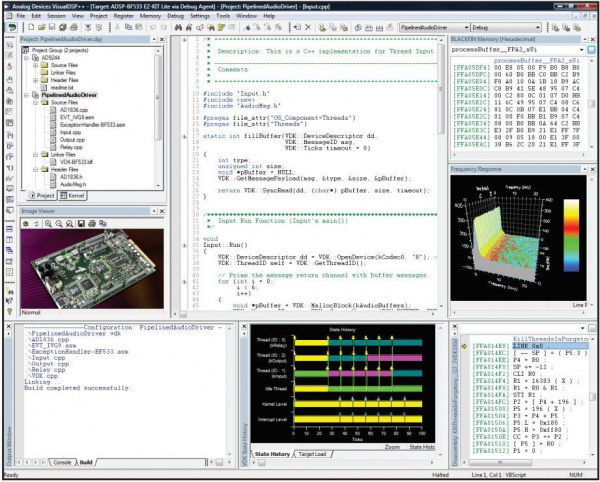Click the yellow Kernel Level bar in State History

pyautogui.click(x=358, y=404)
